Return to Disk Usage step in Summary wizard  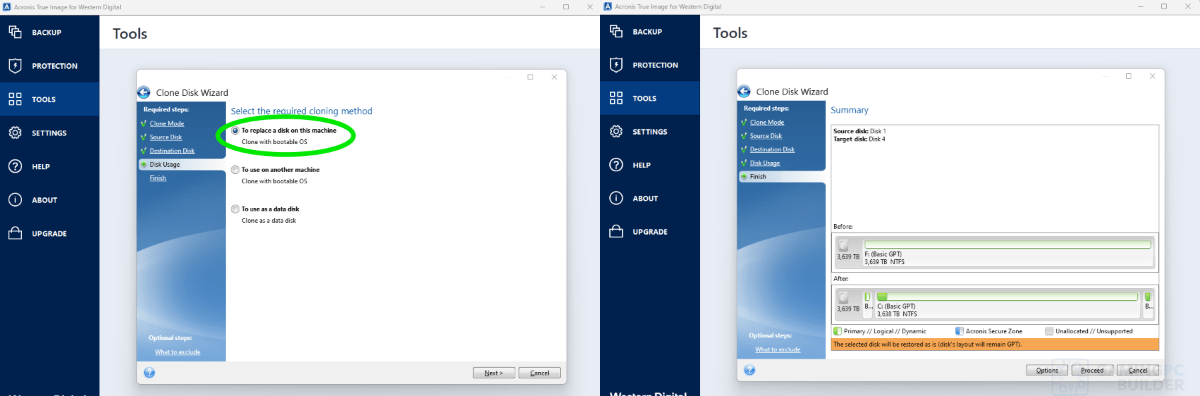[765, 163]
